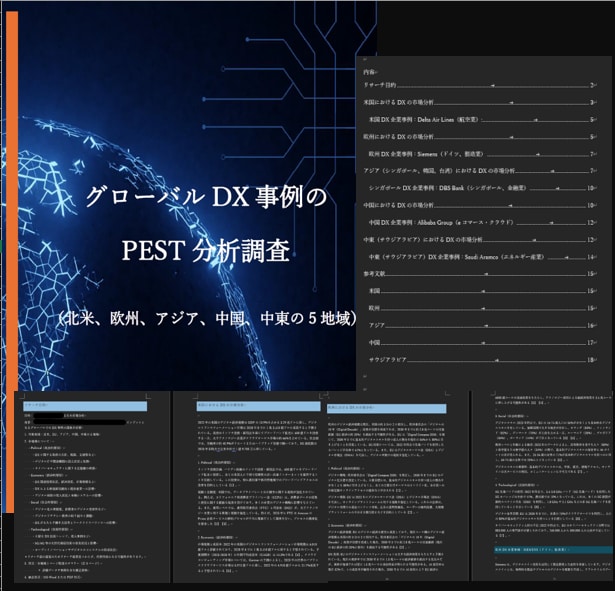Open the 米国におけるDXの市場分析 contents entry
Viewport: 615px width, 591px height.
(479, 102)
